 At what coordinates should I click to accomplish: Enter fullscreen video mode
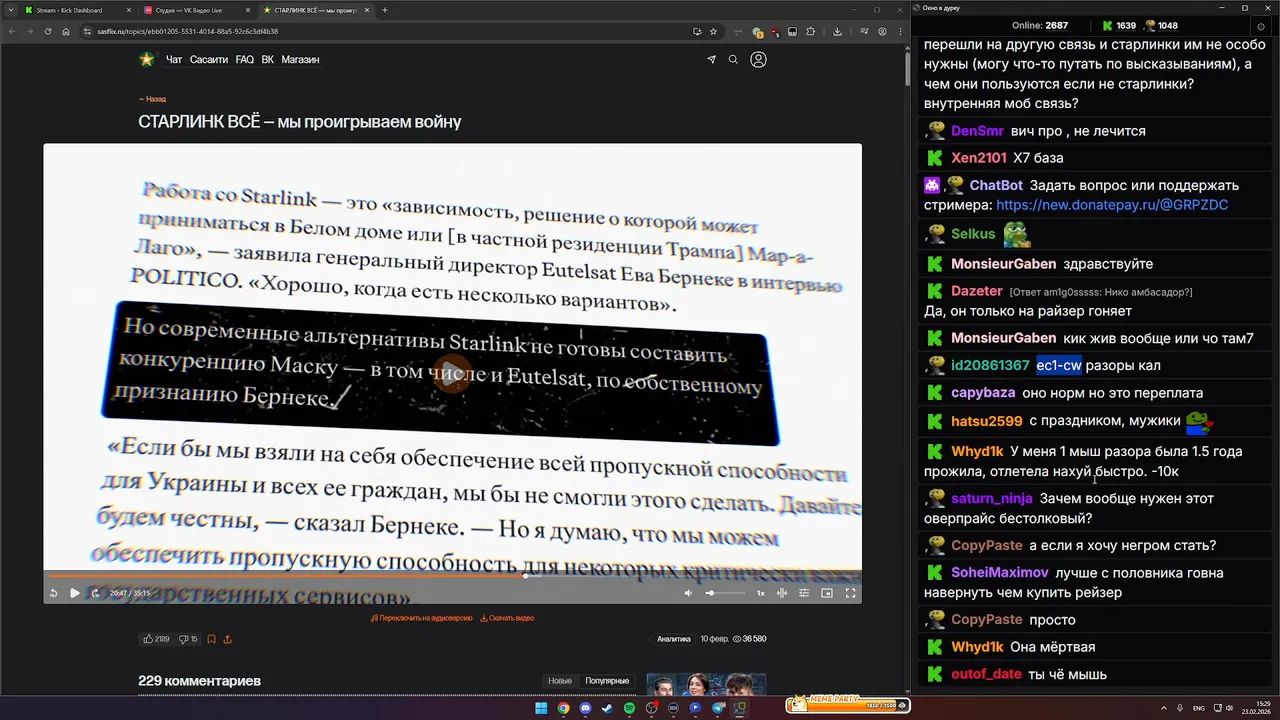(850, 593)
